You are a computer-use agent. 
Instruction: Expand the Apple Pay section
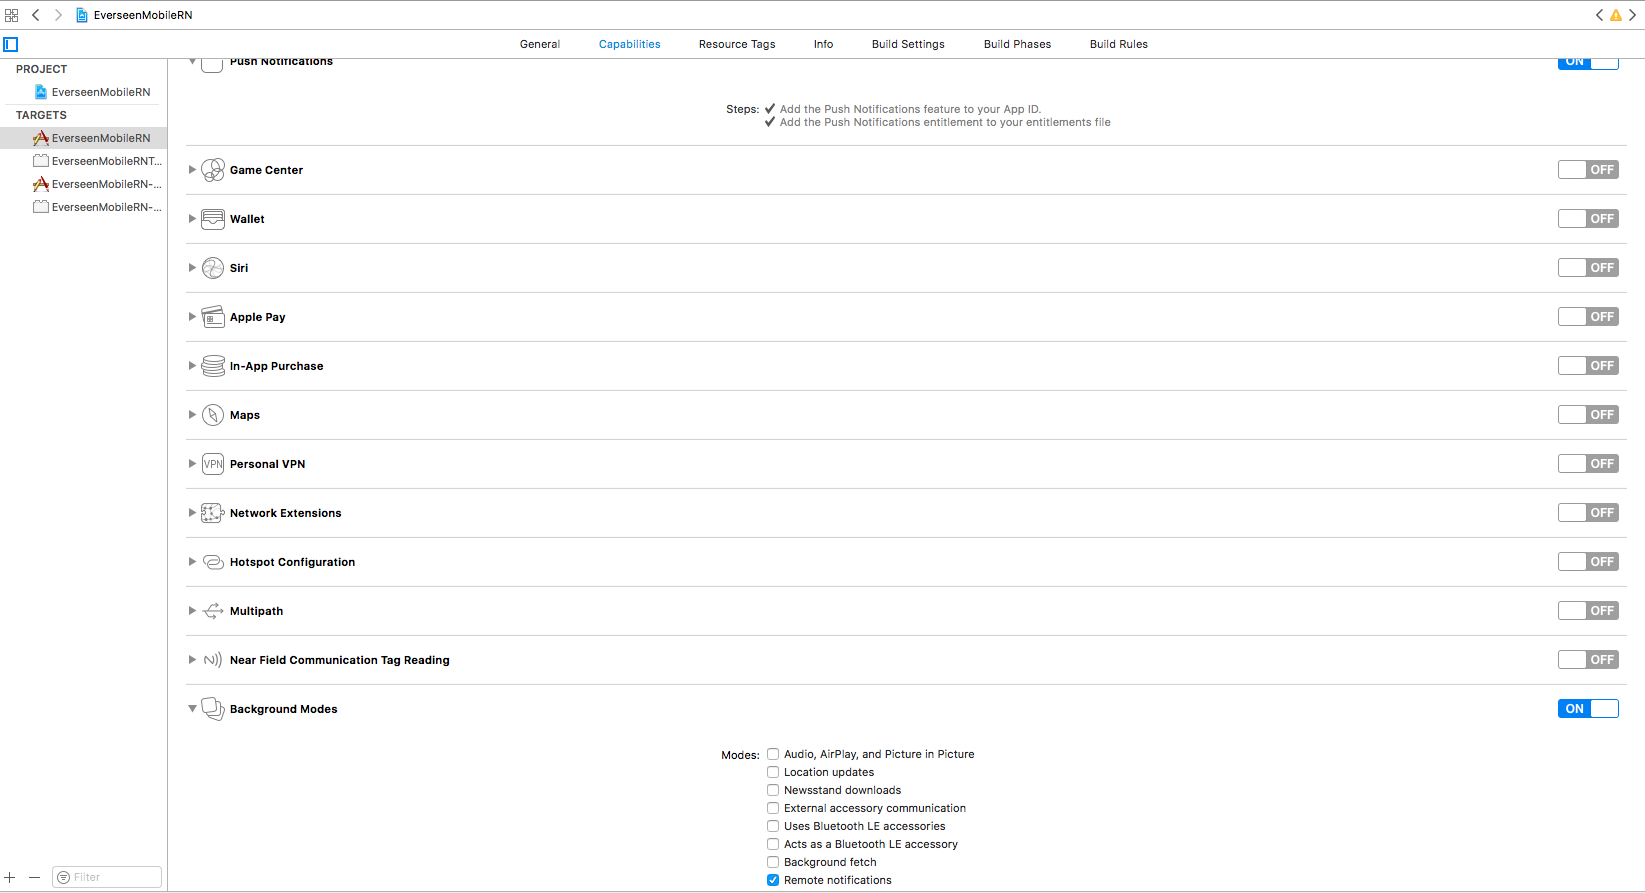coord(192,317)
